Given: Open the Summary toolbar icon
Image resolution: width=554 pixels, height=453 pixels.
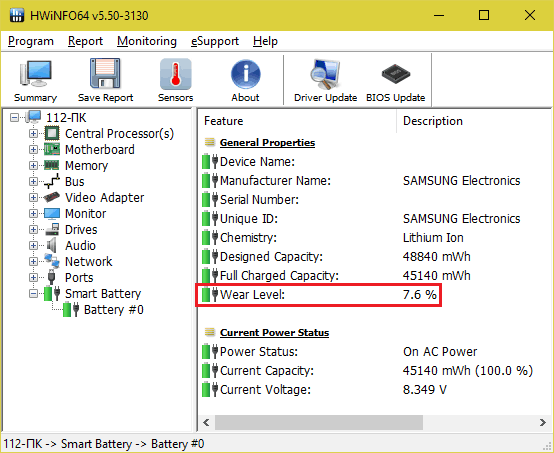Looking at the screenshot, I should [x=35, y=73].
